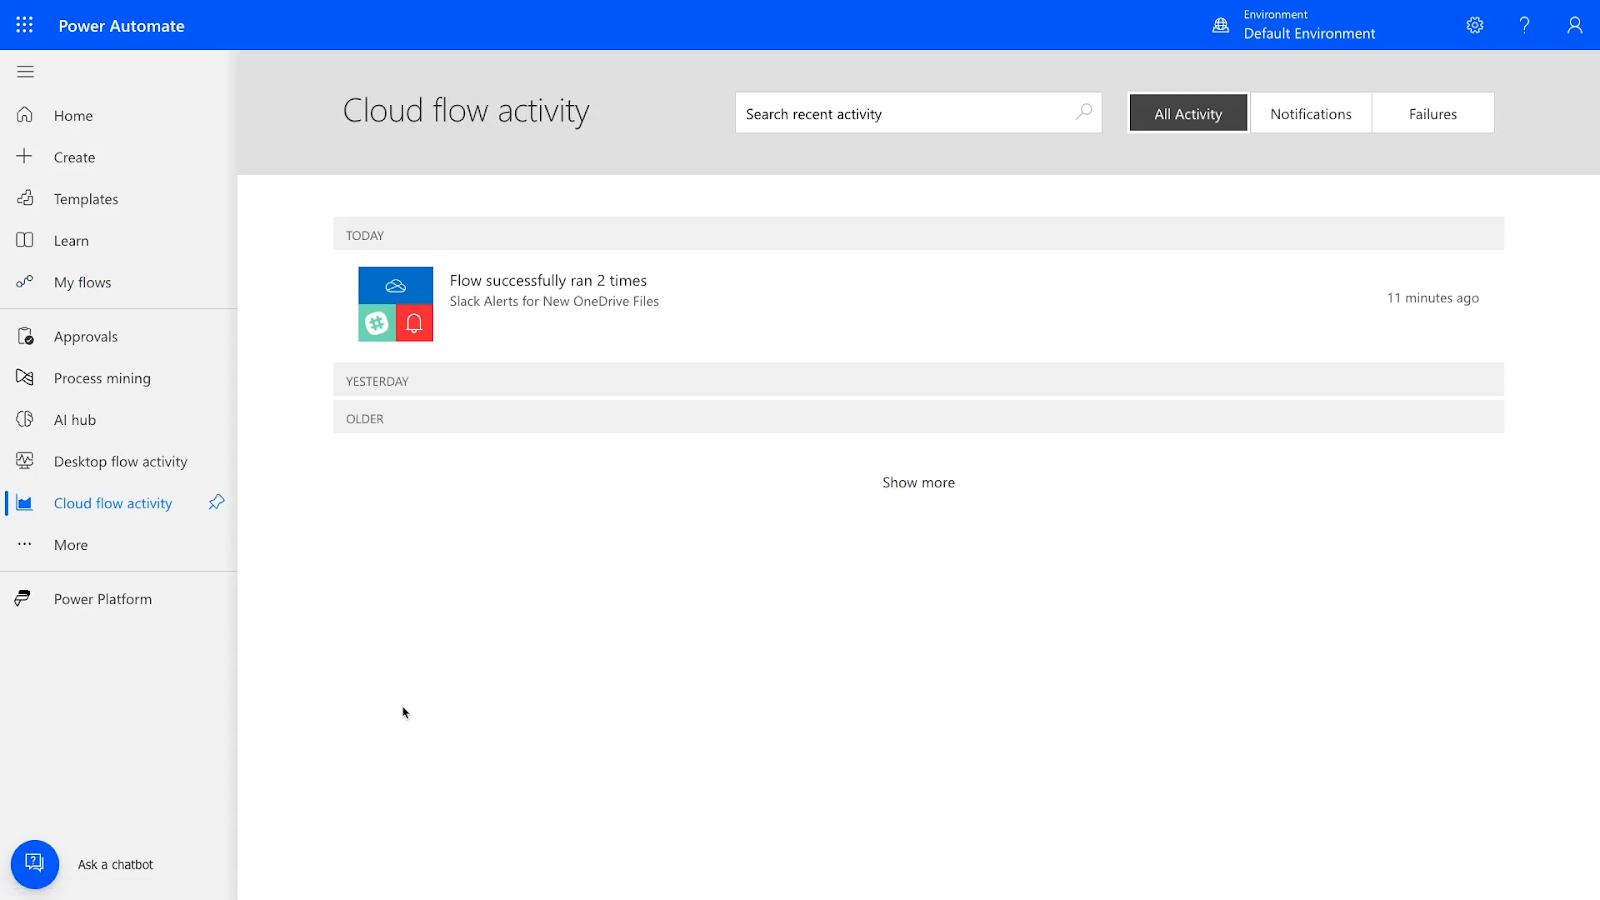Click Slack Alerts for New OneDrive Files
Viewport: 1600px width, 900px height.
tap(554, 301)
